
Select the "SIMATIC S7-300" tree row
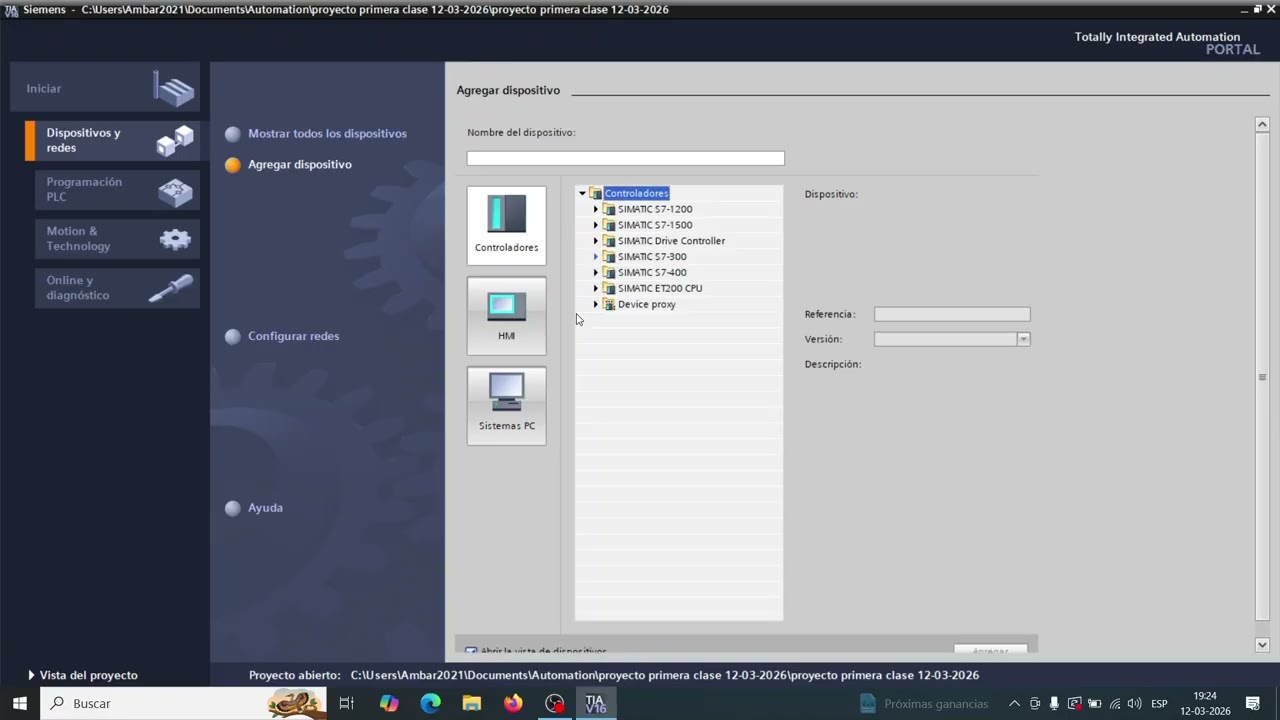coord(652,257)
